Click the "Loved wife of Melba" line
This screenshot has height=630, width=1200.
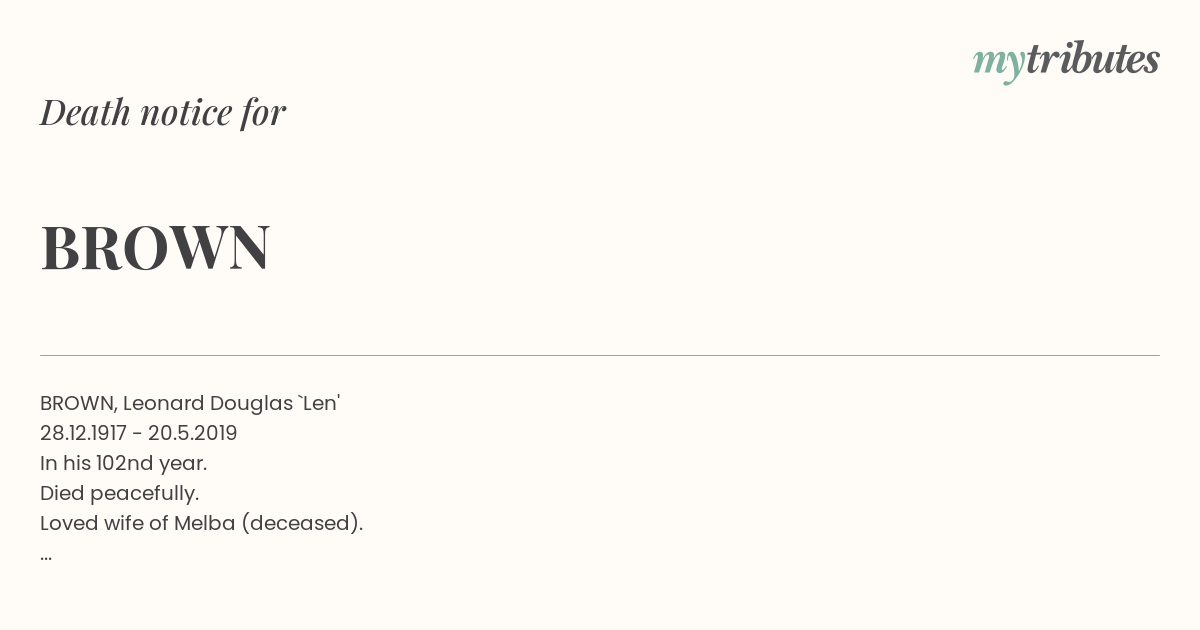coord(202,523)
